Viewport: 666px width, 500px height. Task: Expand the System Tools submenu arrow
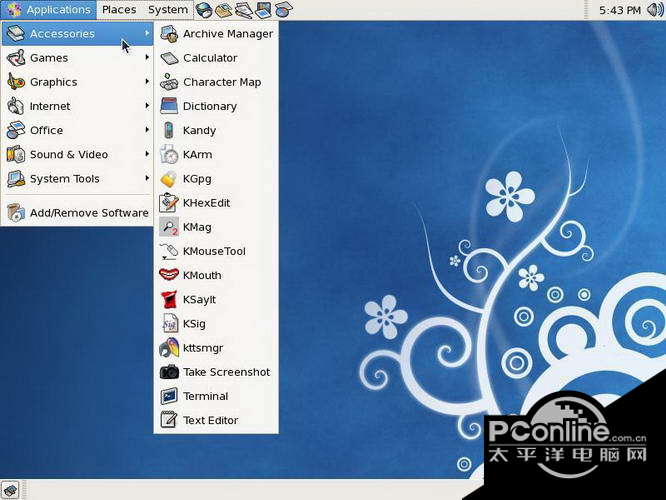pos(147,178)
